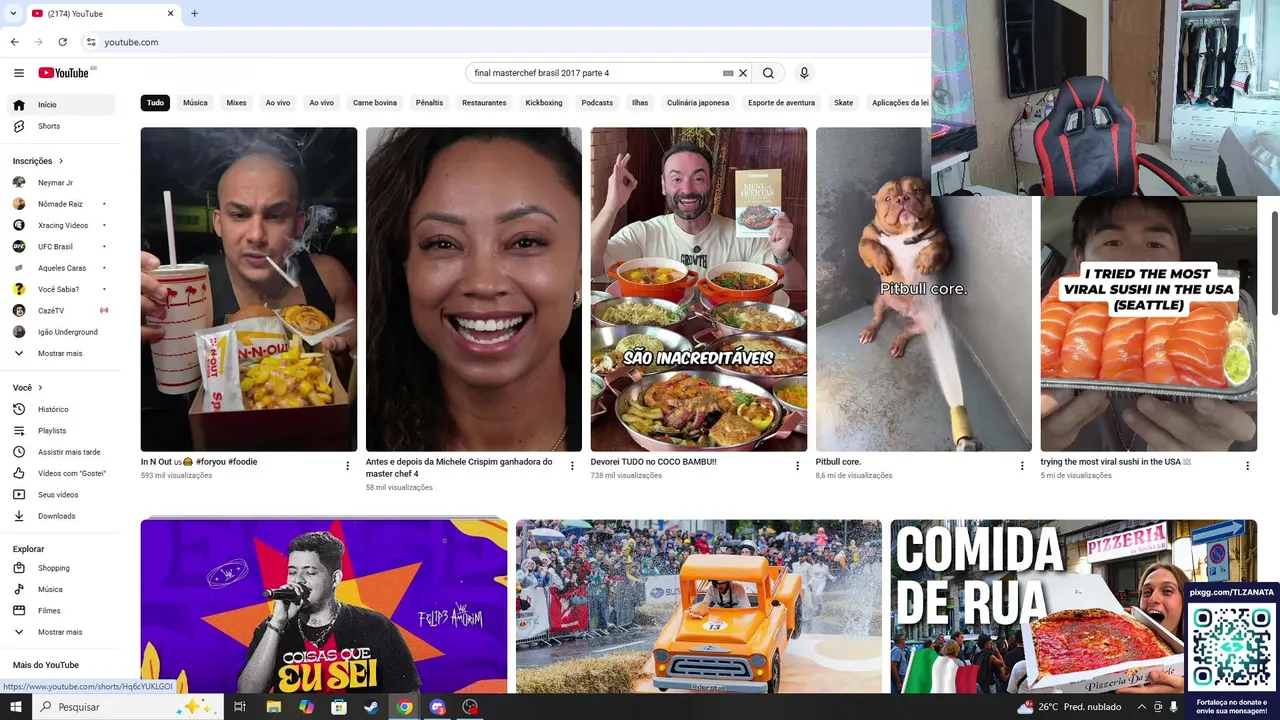Select the Carne bovina filter chip
Image resolution: width=1280 pixels, height=720 pixels.
(x=375, y=103)
